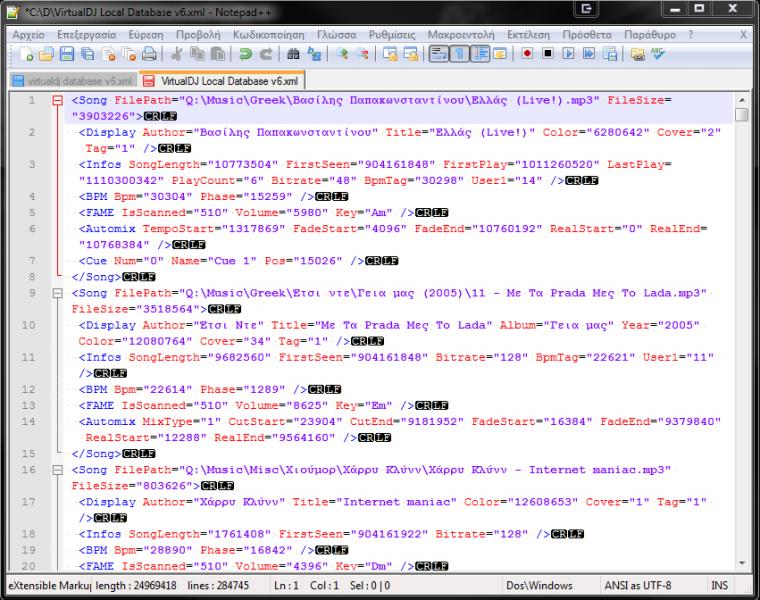This screenshot has width=760, height=600.
Task: Click the vertical scrollbar down arrow
Action: tap(742, 563)
